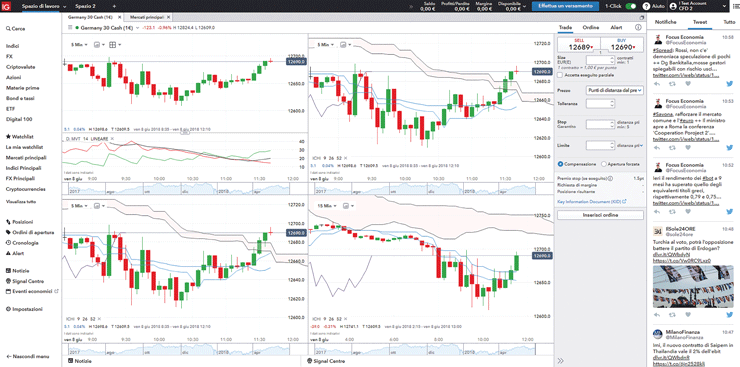Click the IG logo in the top-left corner
This screenshot has width=740, height=367.
(6, 6)
